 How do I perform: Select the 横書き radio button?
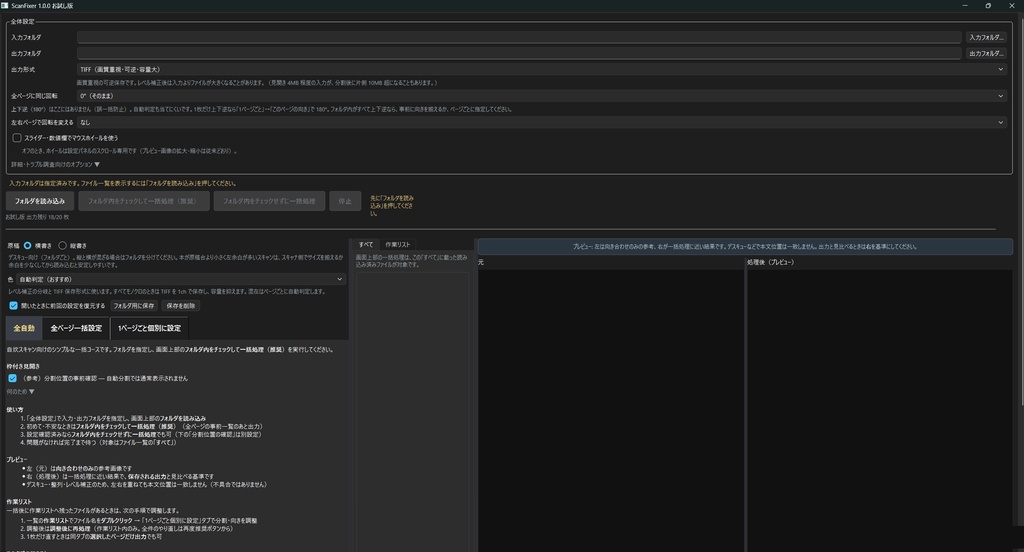coord(27,246)
